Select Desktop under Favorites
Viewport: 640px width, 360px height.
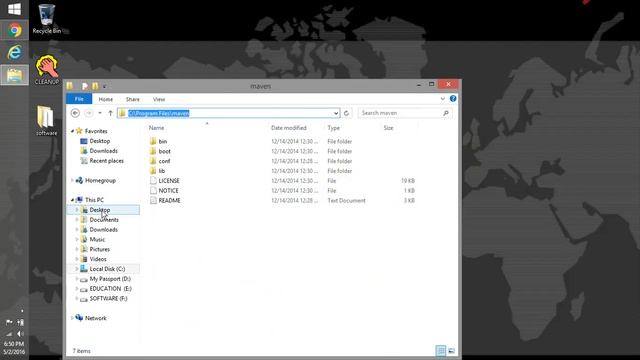pos(100,141)
